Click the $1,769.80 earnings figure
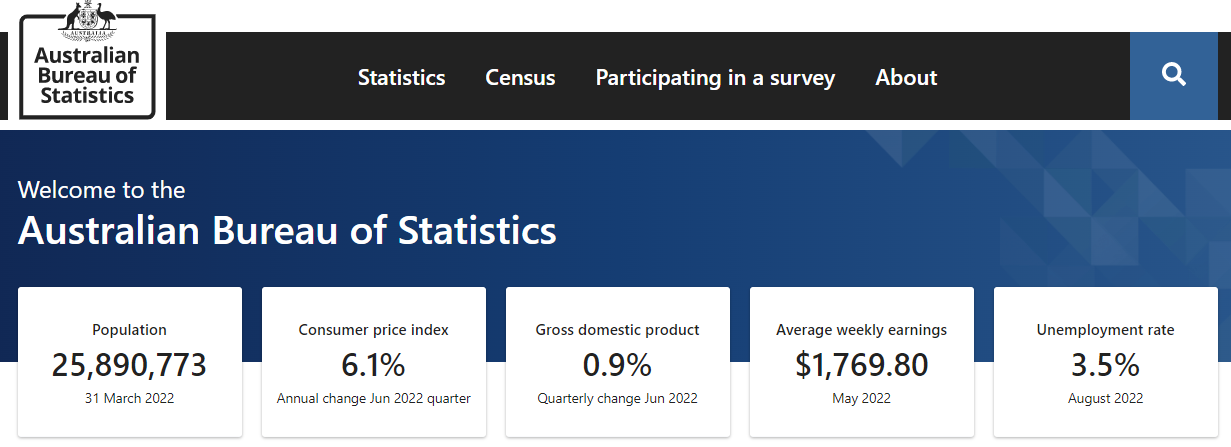 pos(862,365)
